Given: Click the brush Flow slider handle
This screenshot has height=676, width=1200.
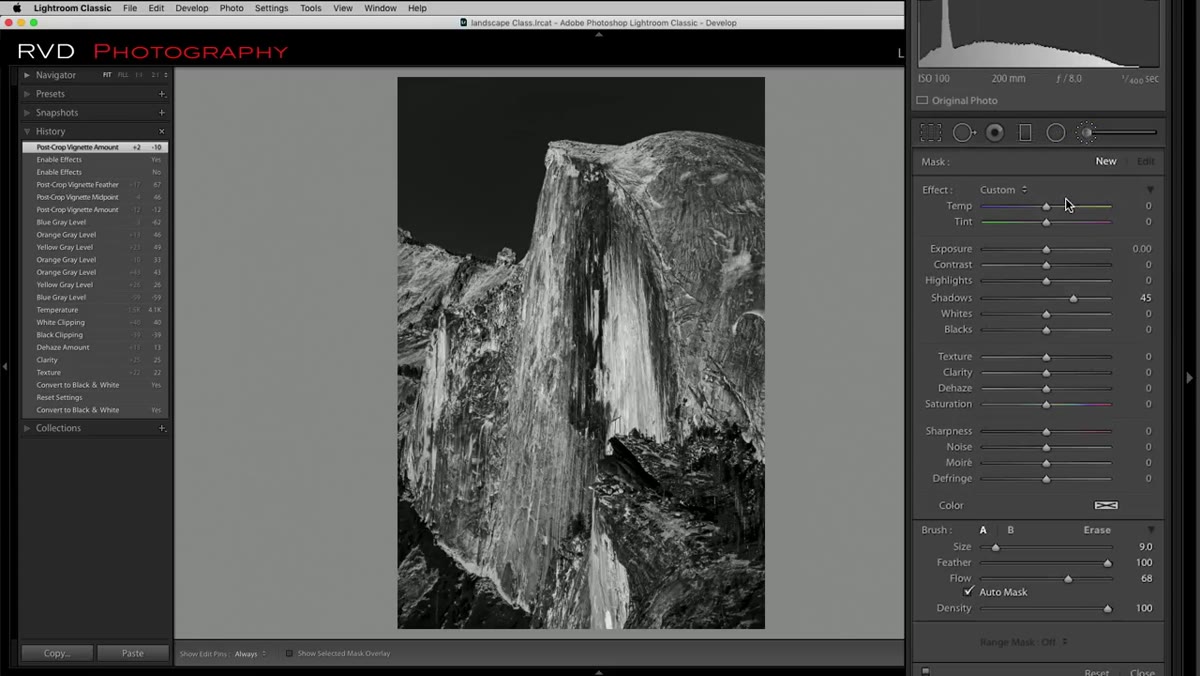Looking at the screenshot, I should pyautogui.click(x=1068, y=578).
